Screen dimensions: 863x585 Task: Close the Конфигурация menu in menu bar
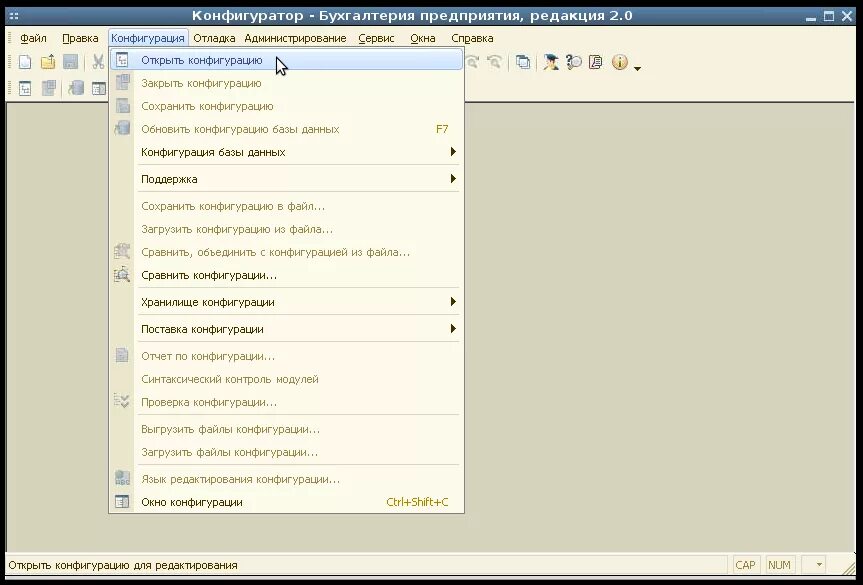click(148, 38)
